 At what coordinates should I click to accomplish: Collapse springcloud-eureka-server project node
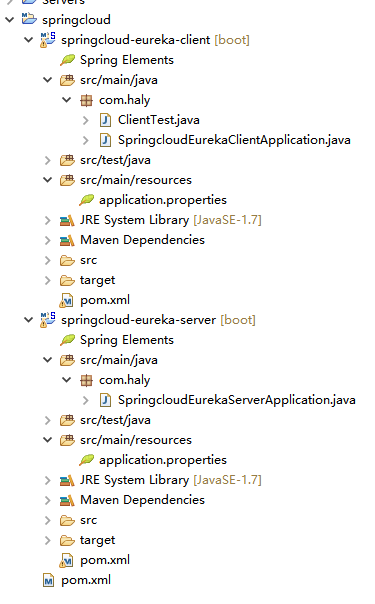click(28, 319)
